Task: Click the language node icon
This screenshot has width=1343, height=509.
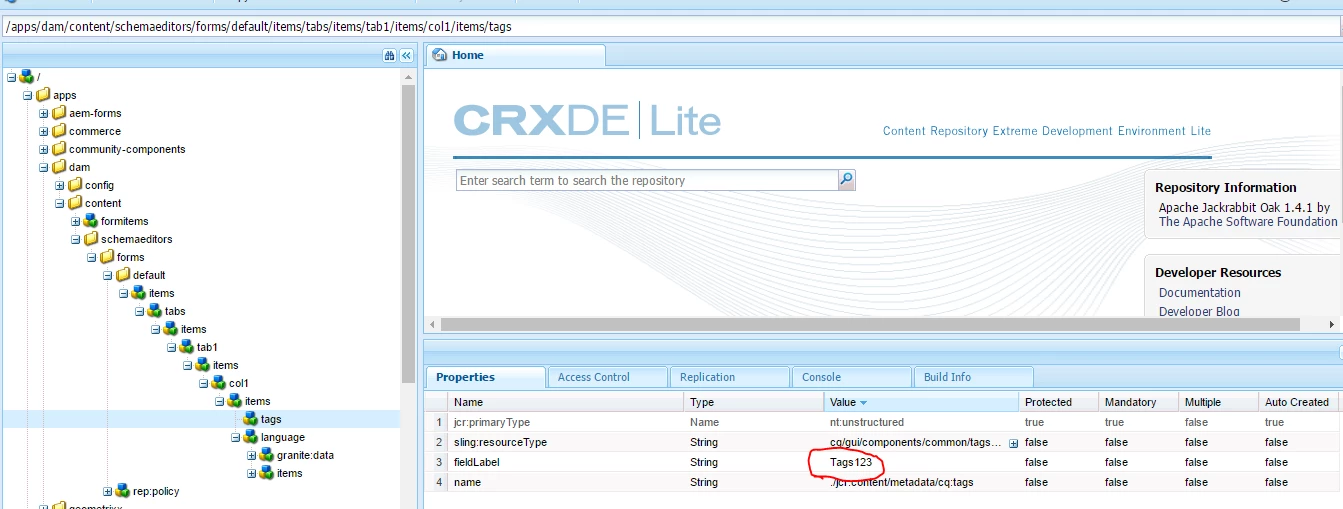Action: (x=251, y=437)
